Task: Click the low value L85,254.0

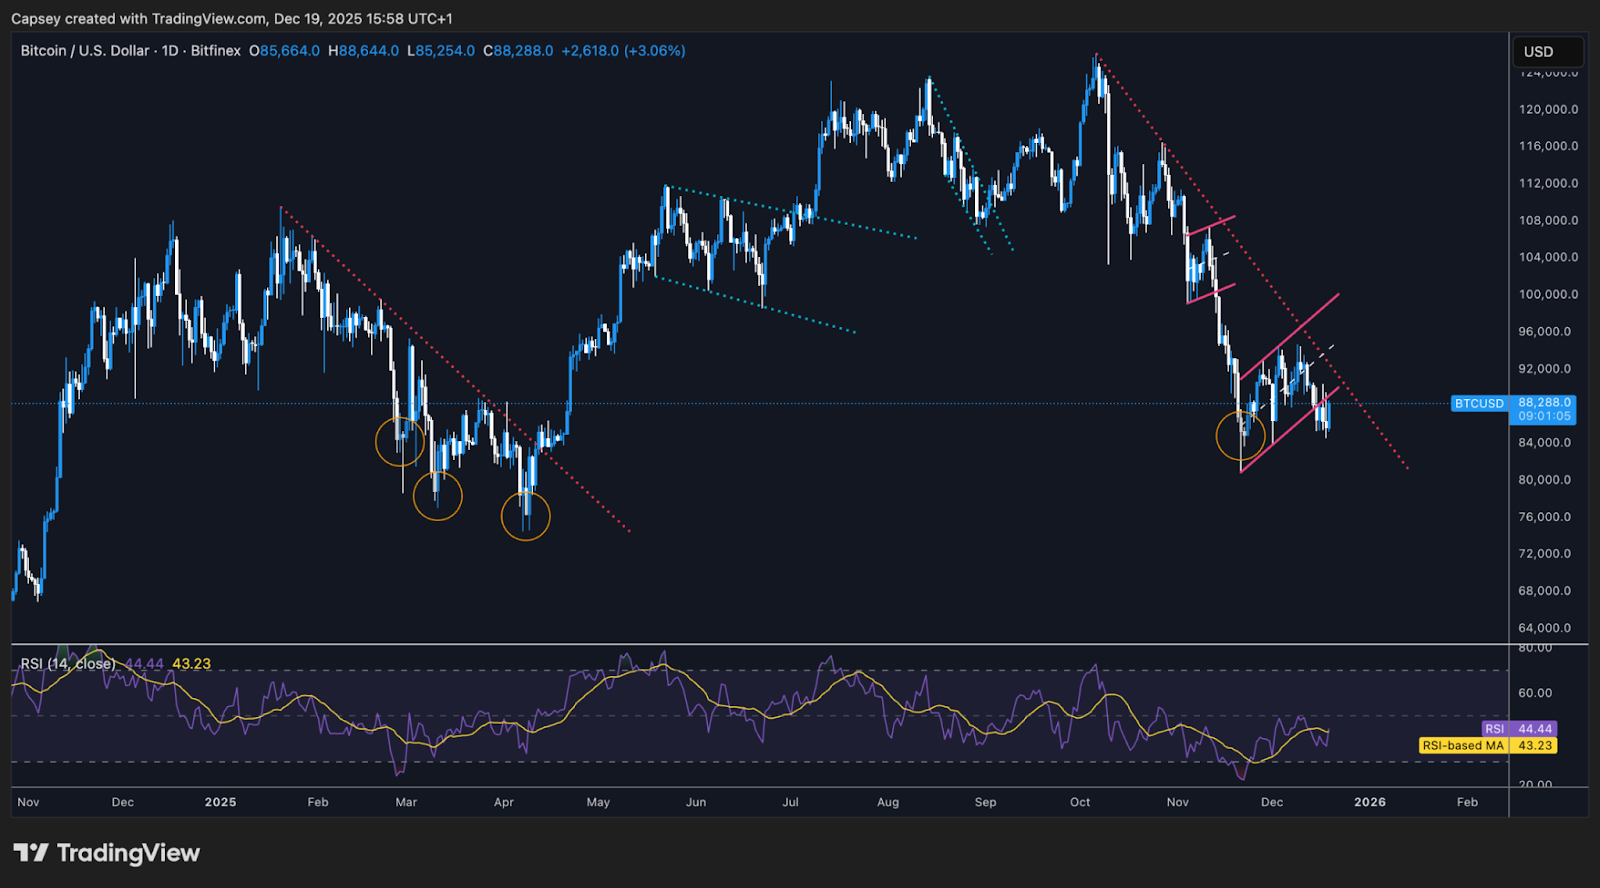Action: [x=441, y=51]
